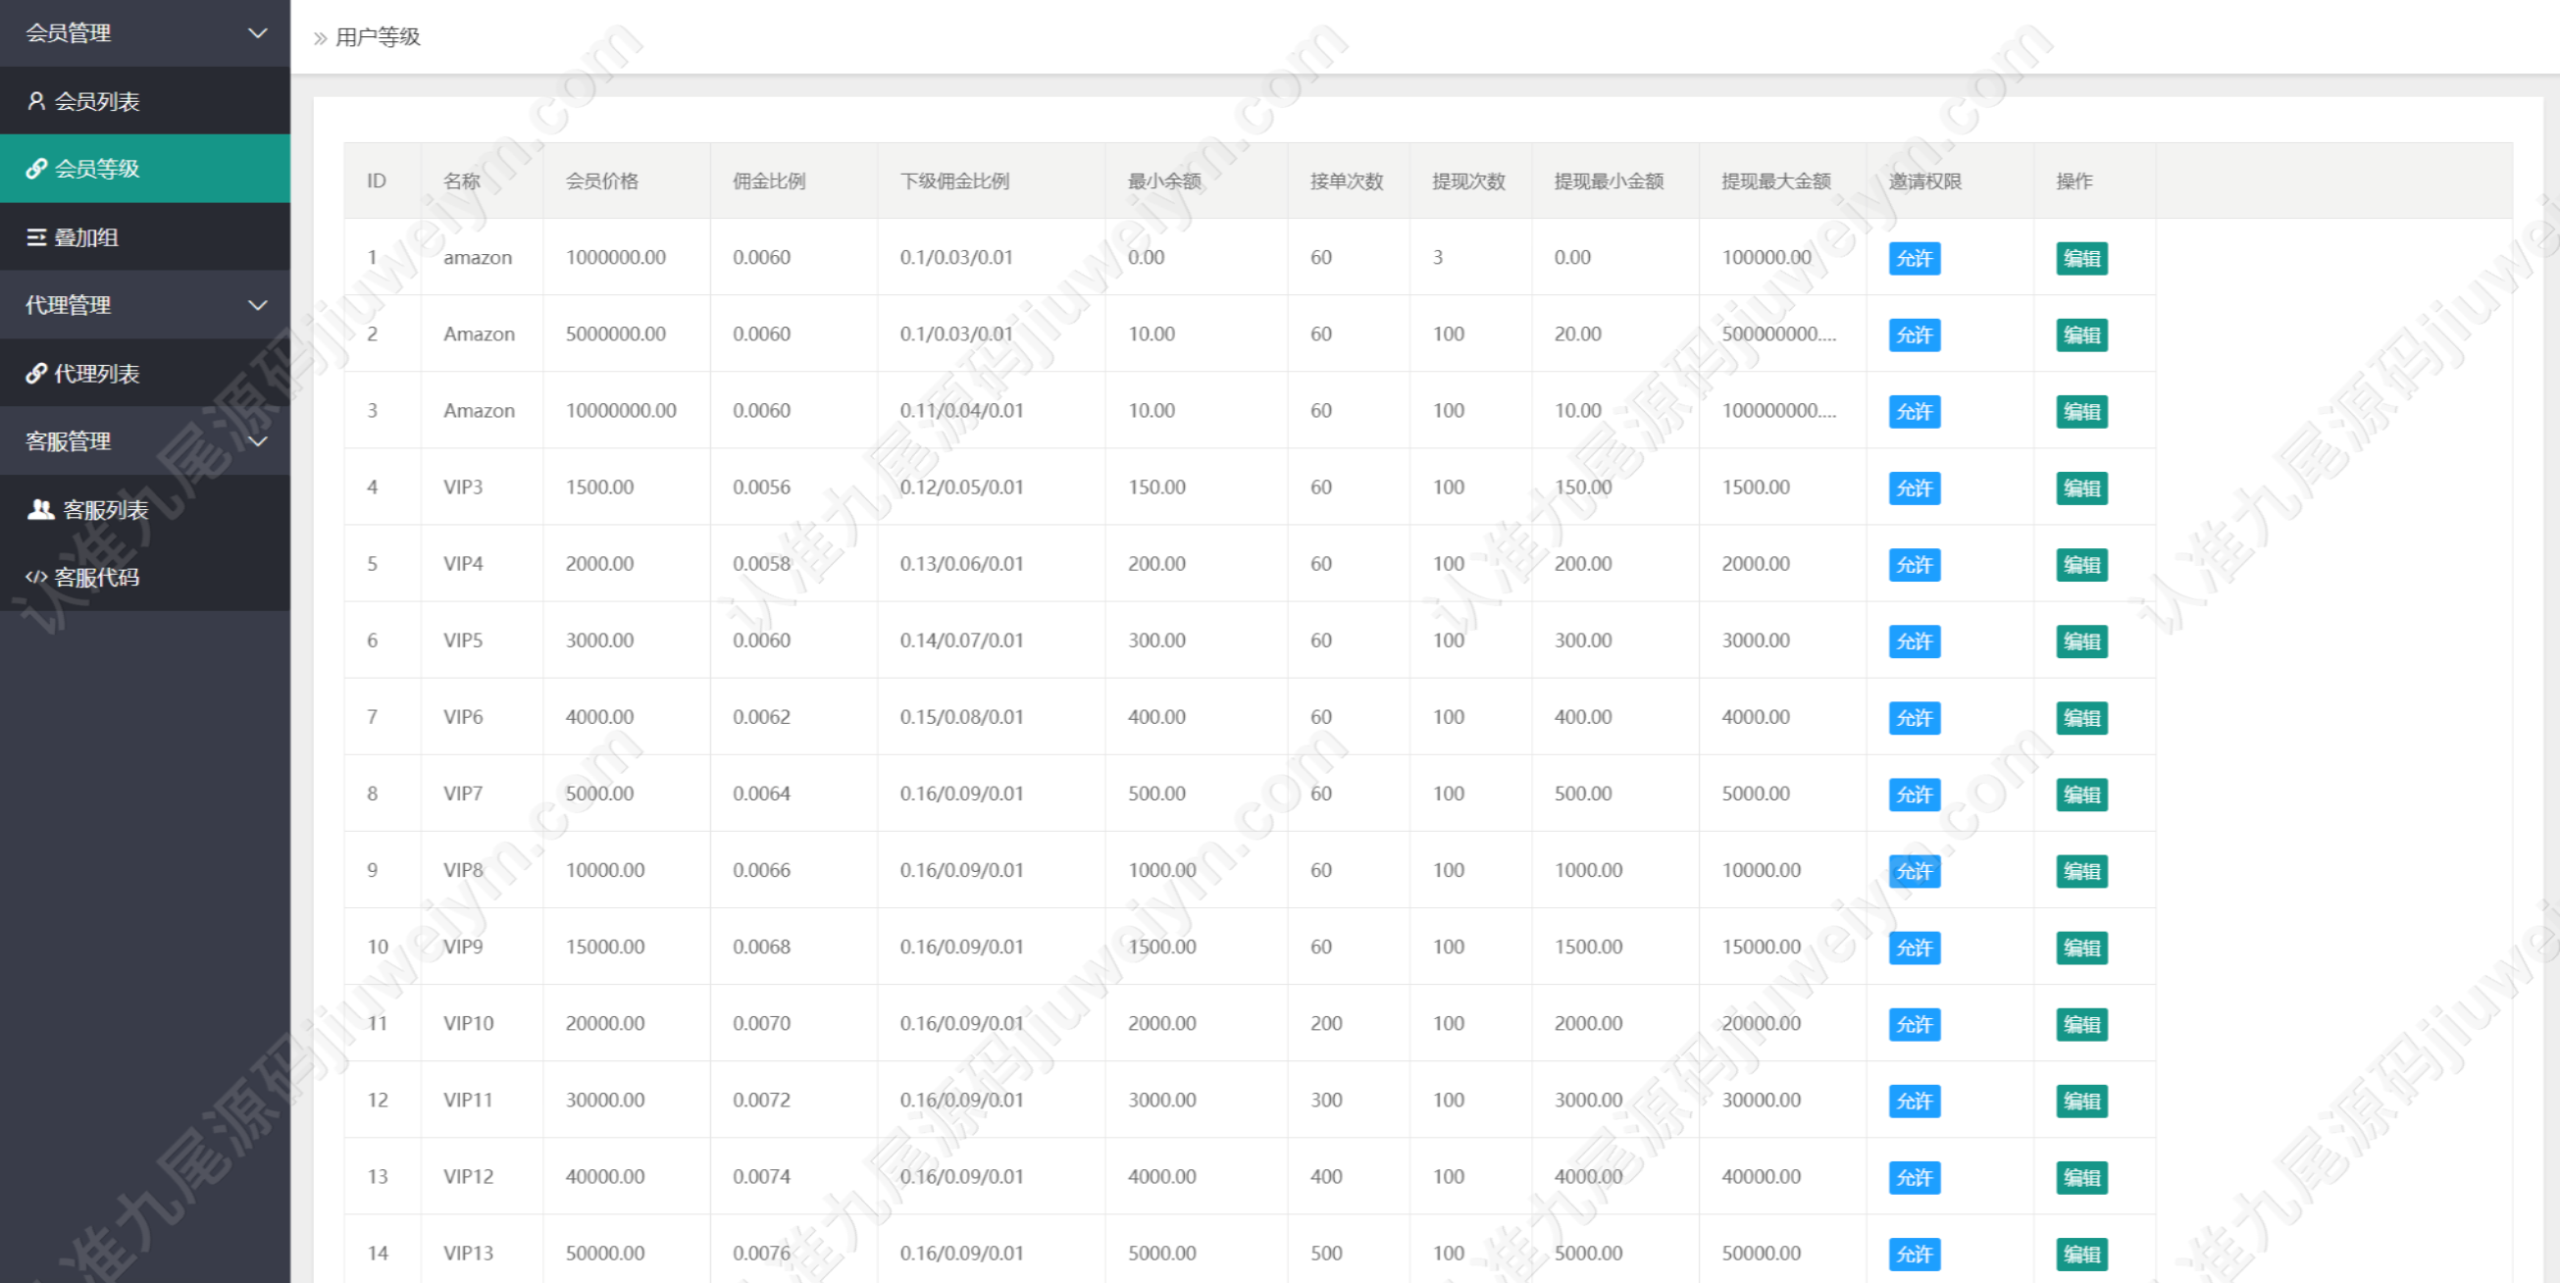
Task: Toggle 允许 invite permission for VIP12
Action: click(1914, 1177)
